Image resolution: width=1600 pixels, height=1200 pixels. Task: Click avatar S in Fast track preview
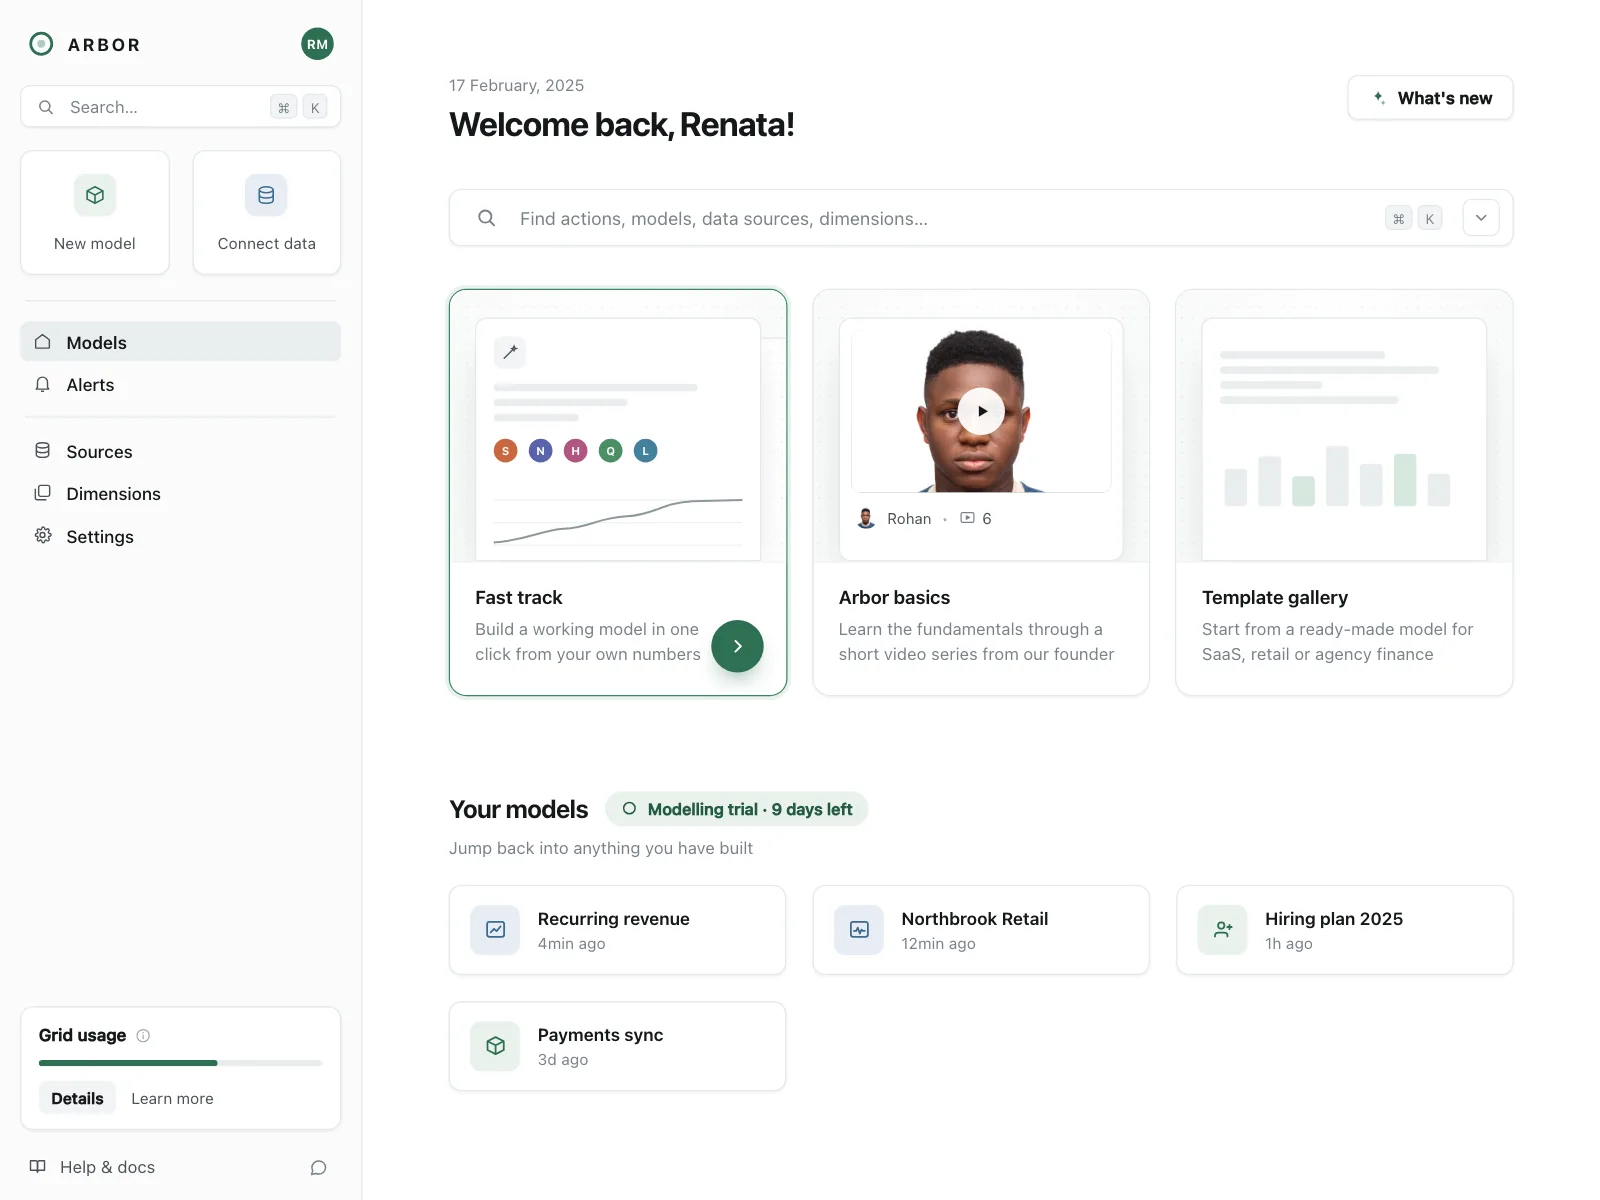click(506, 451)
